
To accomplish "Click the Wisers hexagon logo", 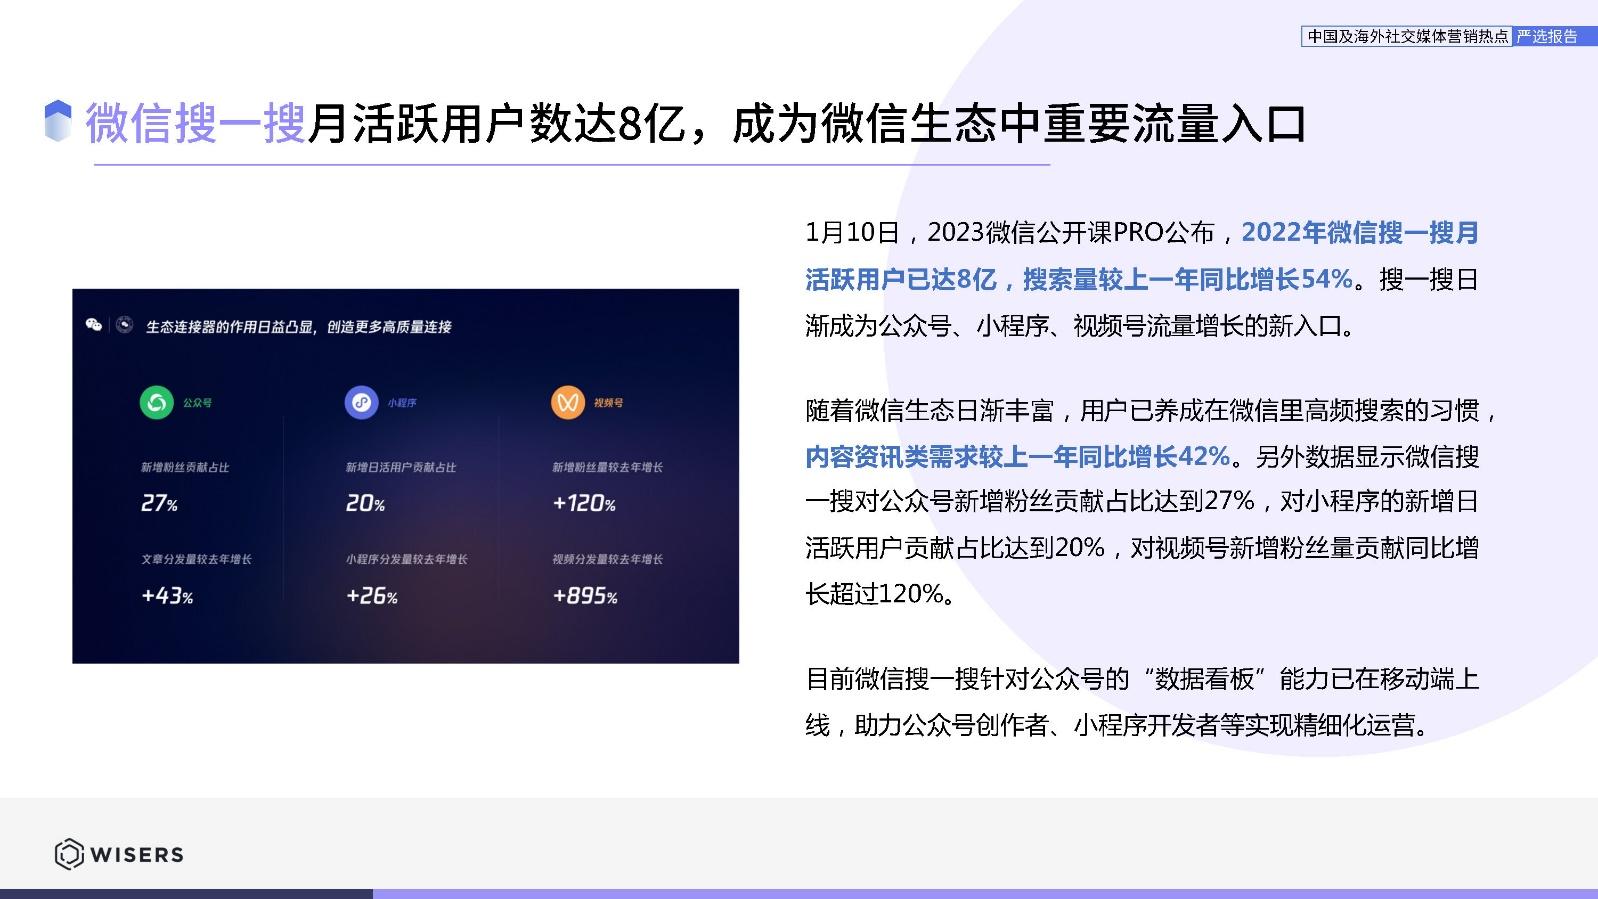I will [x=68, y=854].
